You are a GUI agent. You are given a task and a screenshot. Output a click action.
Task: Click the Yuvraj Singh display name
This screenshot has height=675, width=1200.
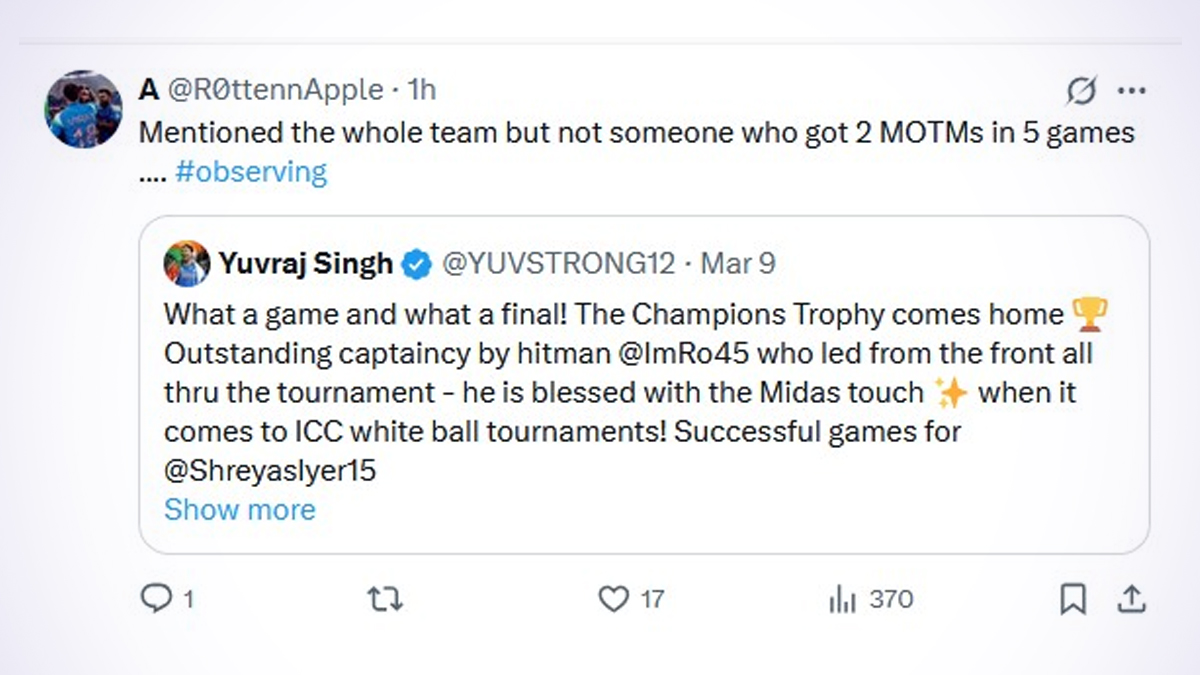305,264
